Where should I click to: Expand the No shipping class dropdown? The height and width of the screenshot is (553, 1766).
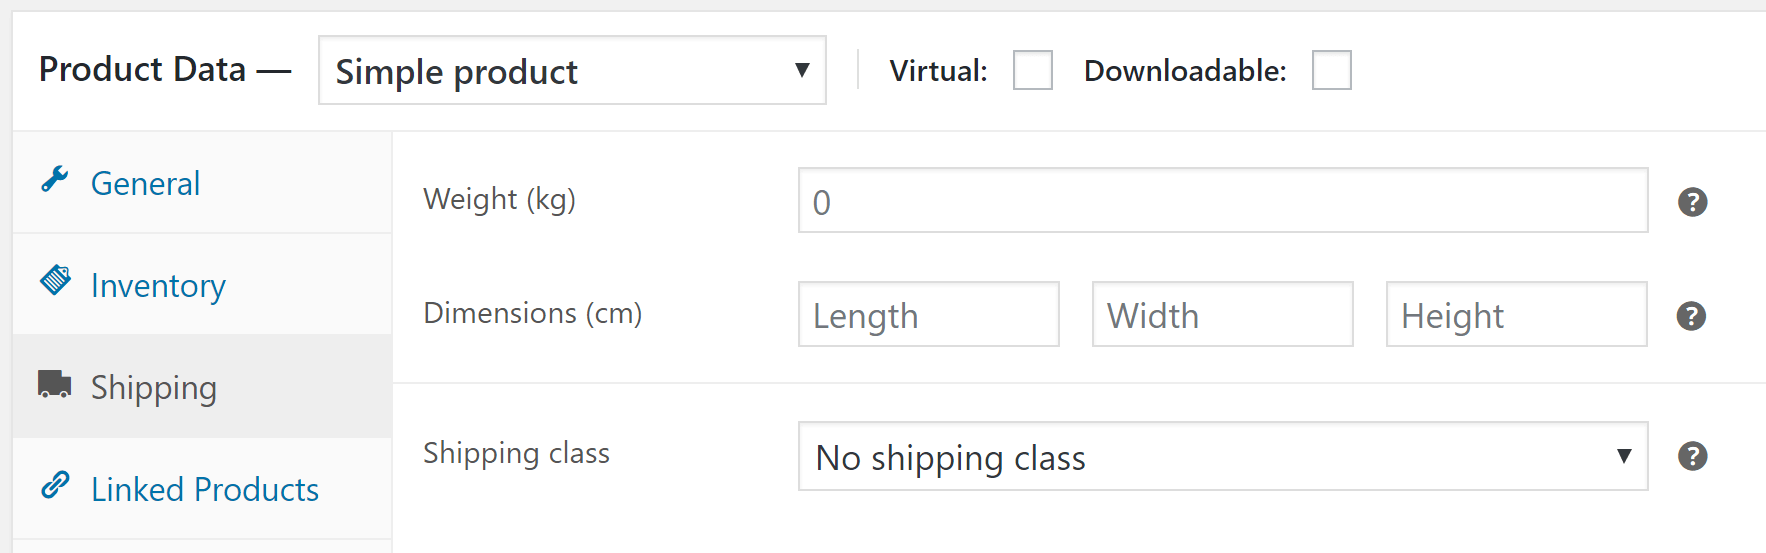[1223, 456]
